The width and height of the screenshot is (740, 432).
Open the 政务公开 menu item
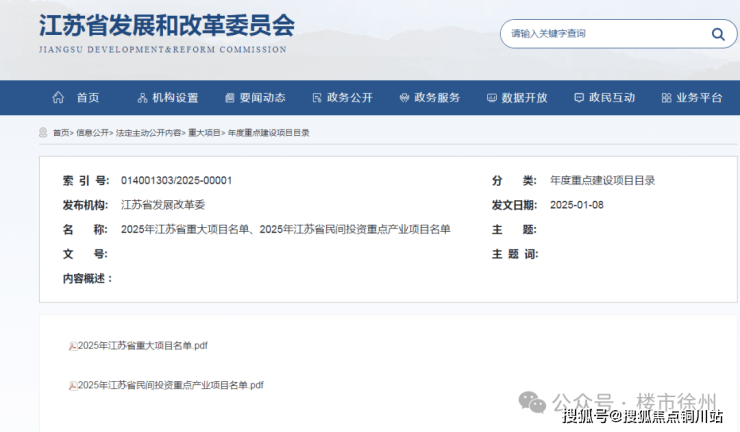click(350, 98)
